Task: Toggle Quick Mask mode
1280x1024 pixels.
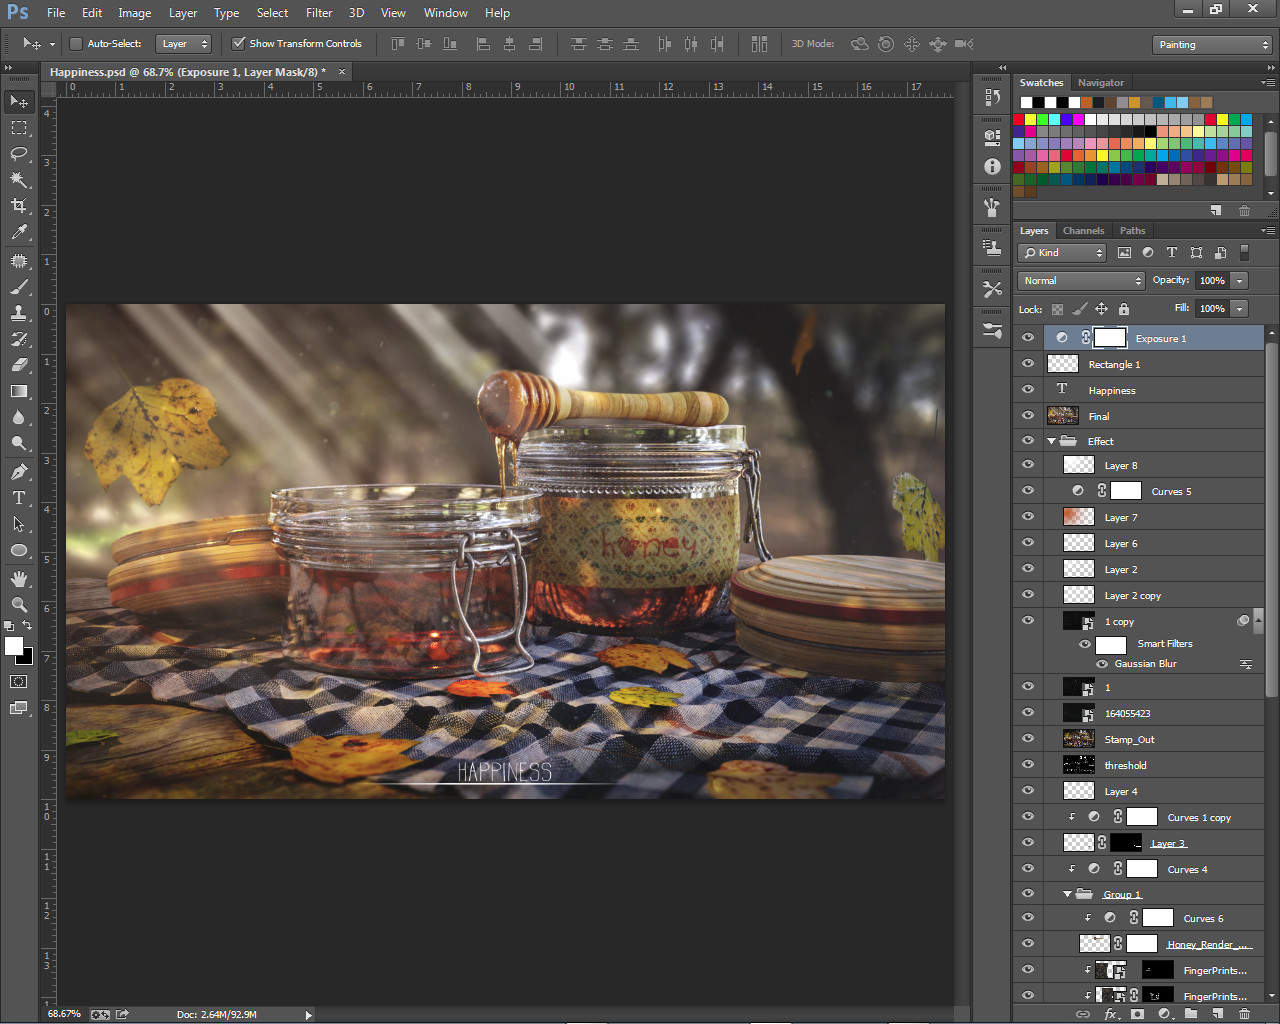Action: [19, 682]
